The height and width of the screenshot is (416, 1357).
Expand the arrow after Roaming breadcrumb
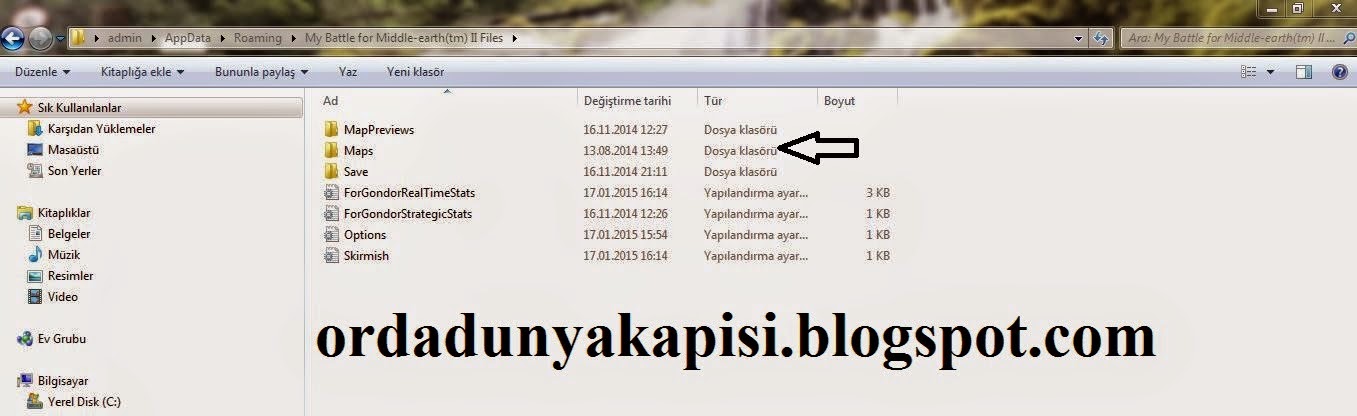point(293,39)
